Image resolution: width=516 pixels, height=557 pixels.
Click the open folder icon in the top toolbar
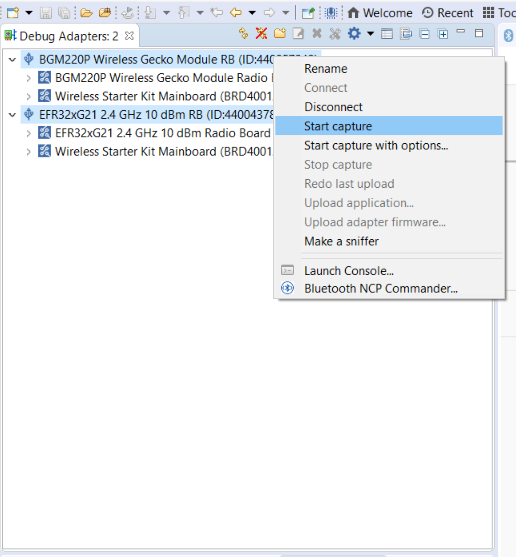click(86, 13)
